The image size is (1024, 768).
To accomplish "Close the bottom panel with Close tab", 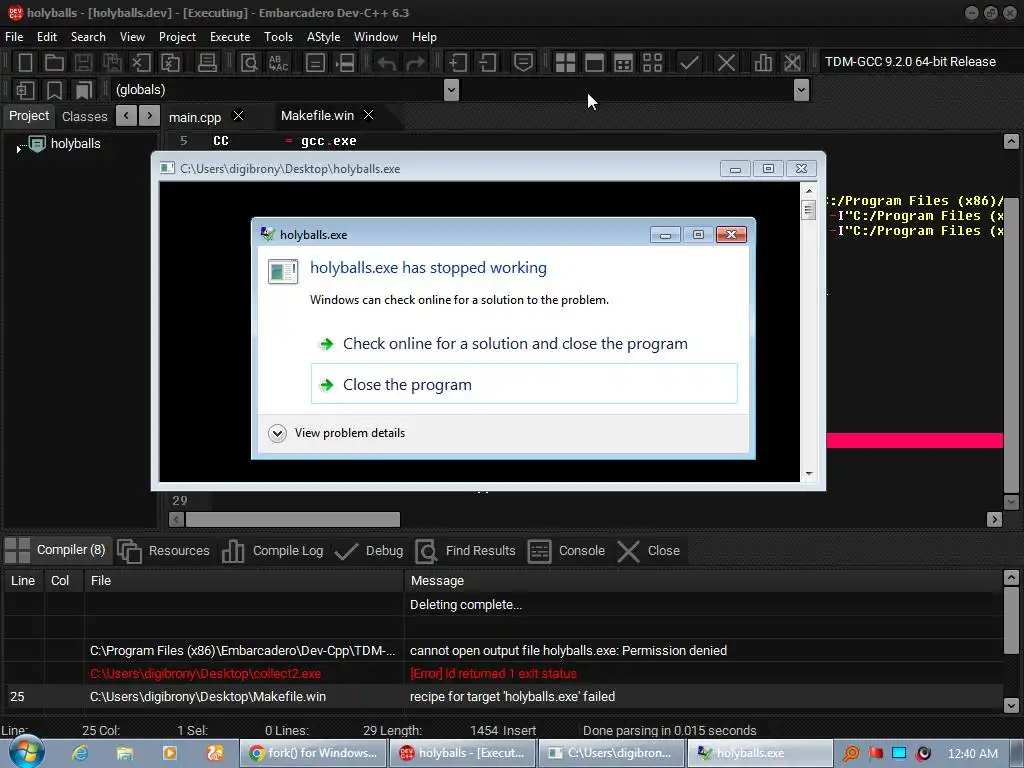I will [x=648, y=551].
